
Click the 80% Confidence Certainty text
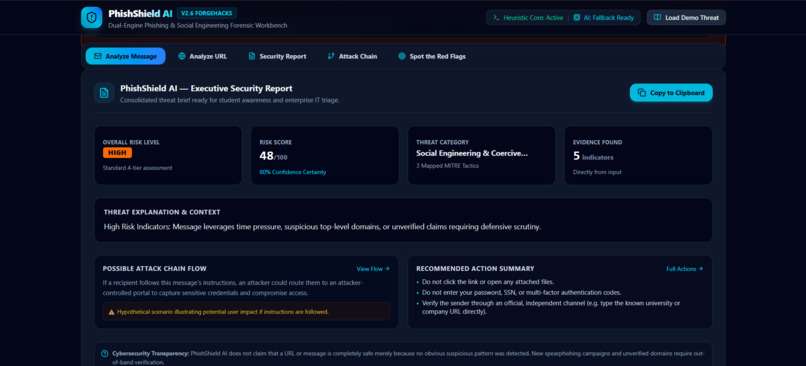pyautogui.click(x=292, y=172)
